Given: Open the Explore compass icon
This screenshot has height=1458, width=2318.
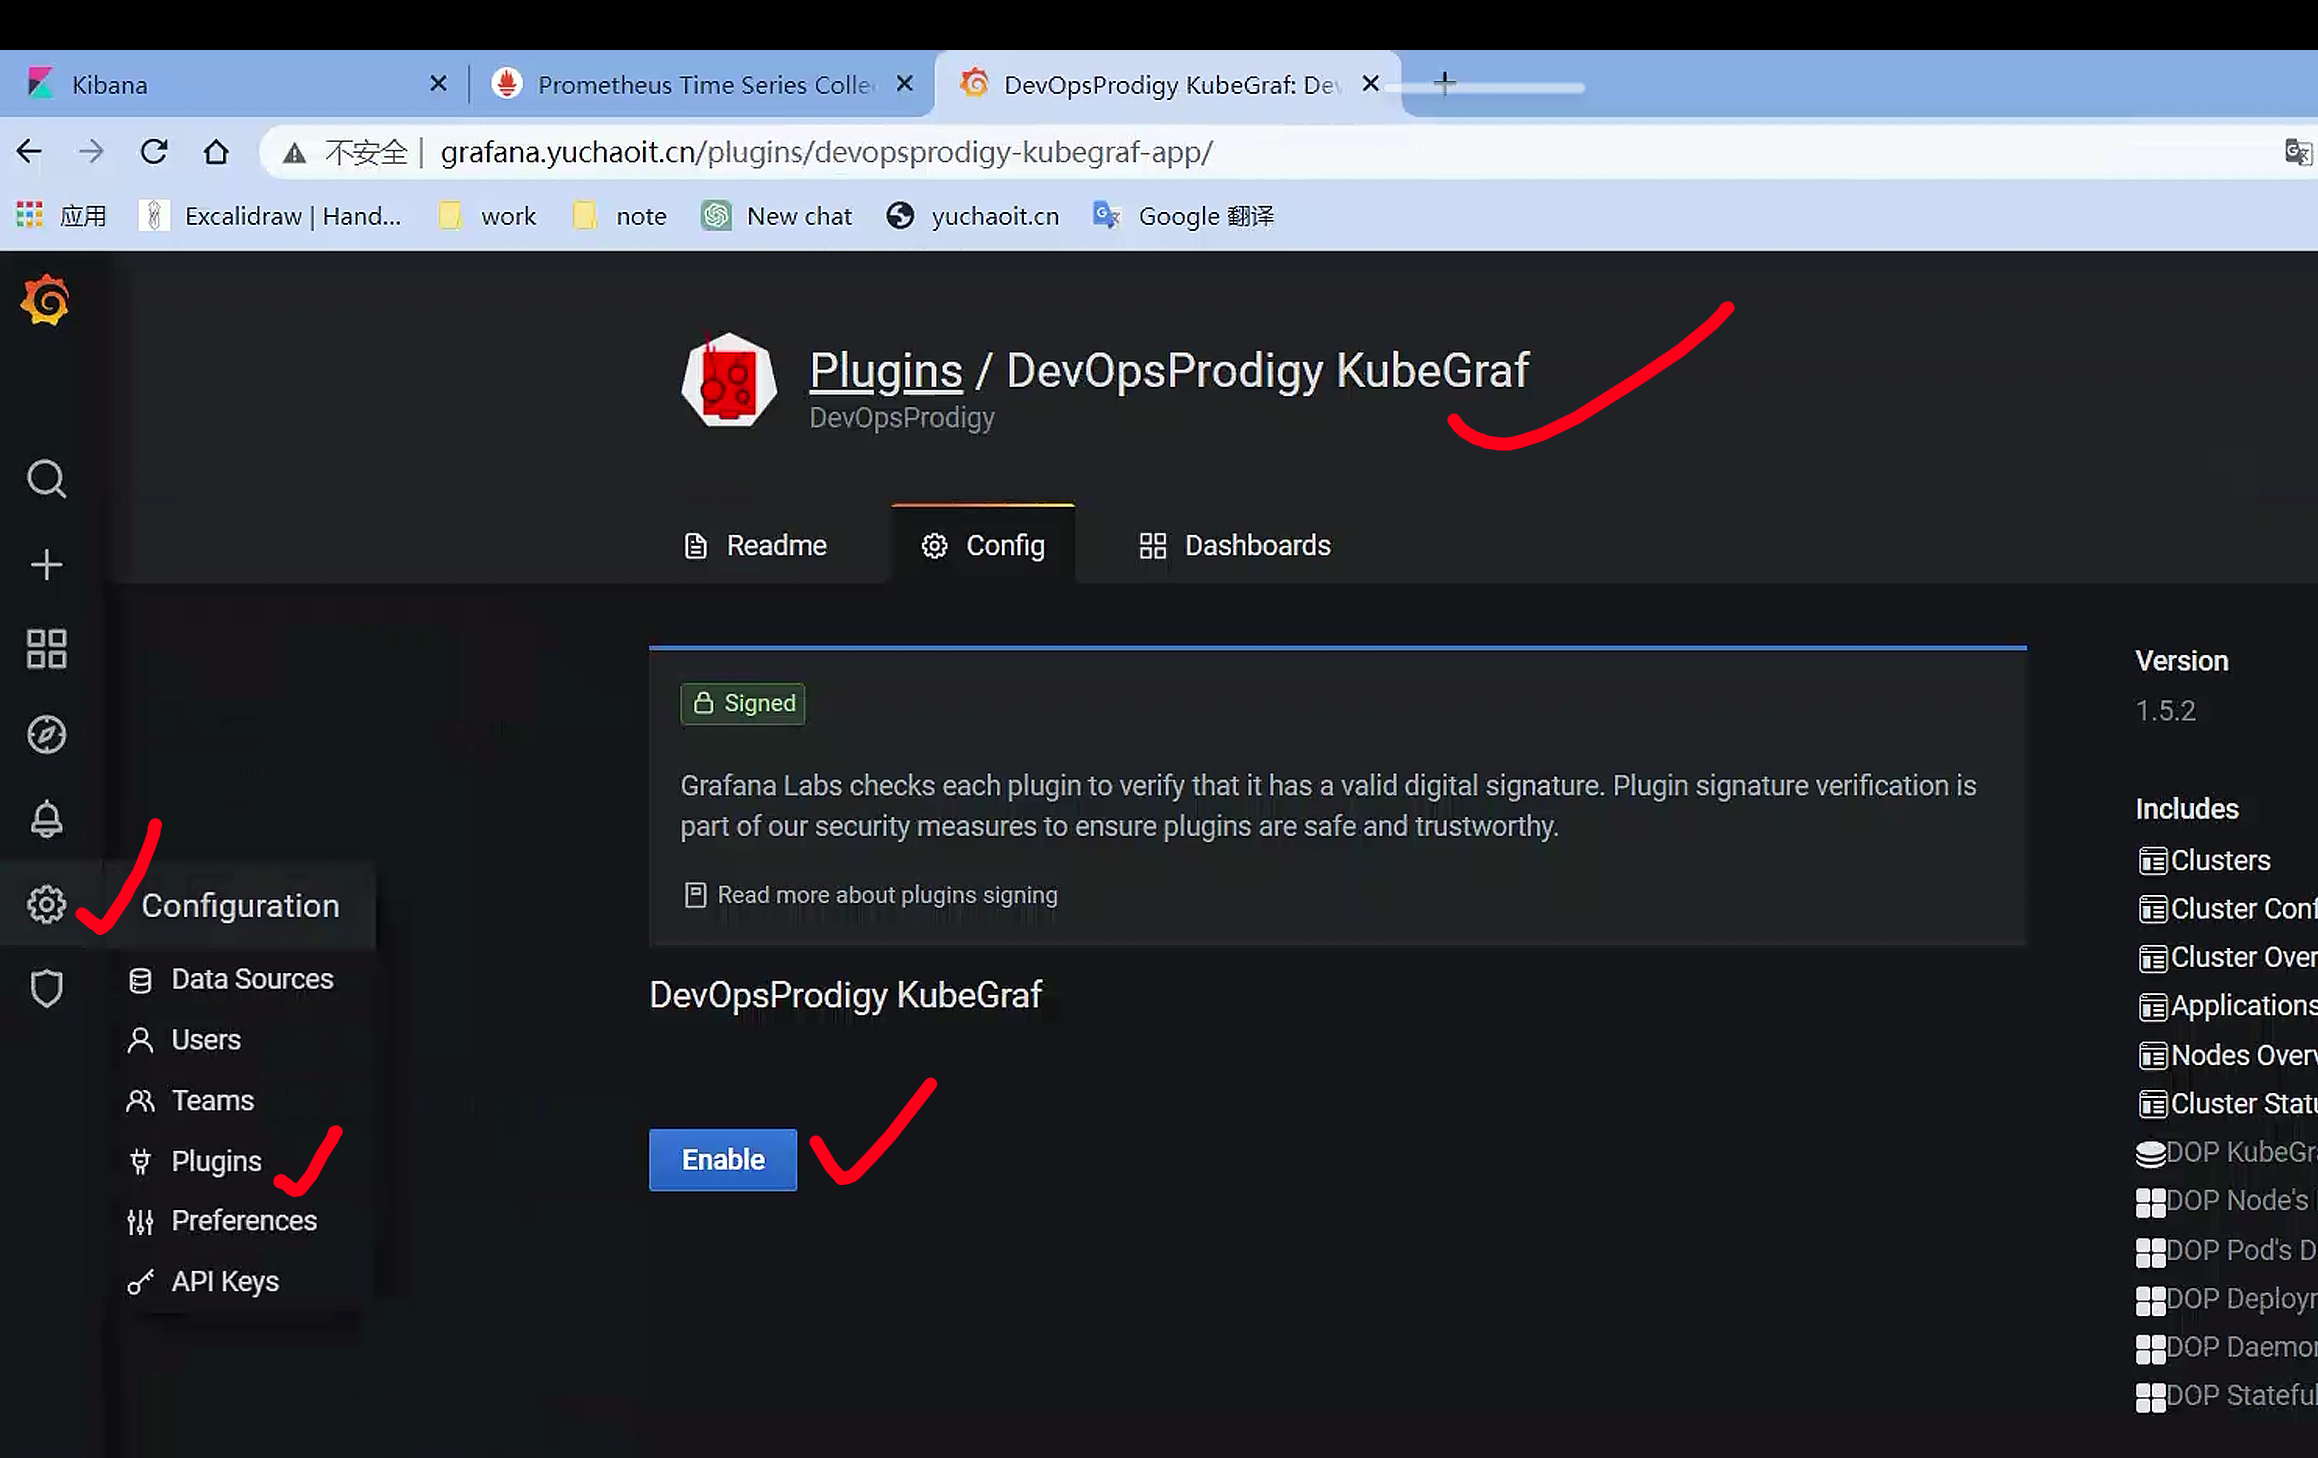Looking at the screenshot, I should (x=46, y=735).
